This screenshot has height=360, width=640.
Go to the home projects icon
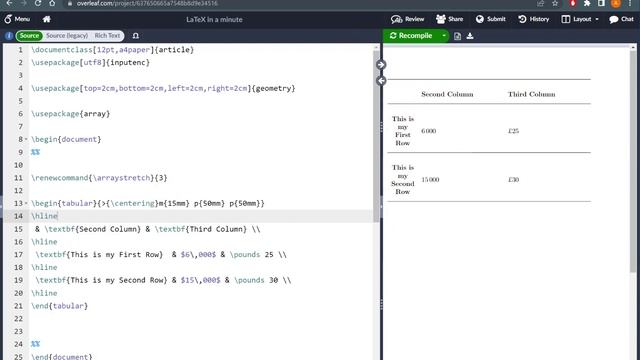point(47,19)
